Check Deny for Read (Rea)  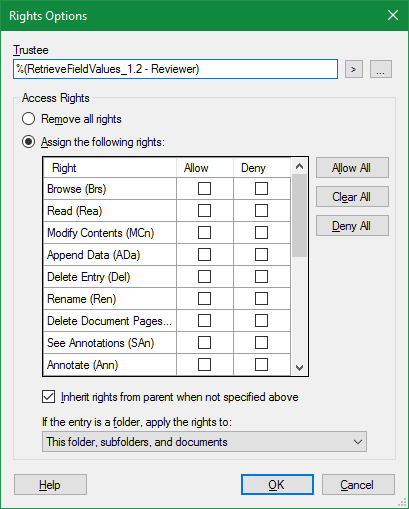[x=261, y=211]
